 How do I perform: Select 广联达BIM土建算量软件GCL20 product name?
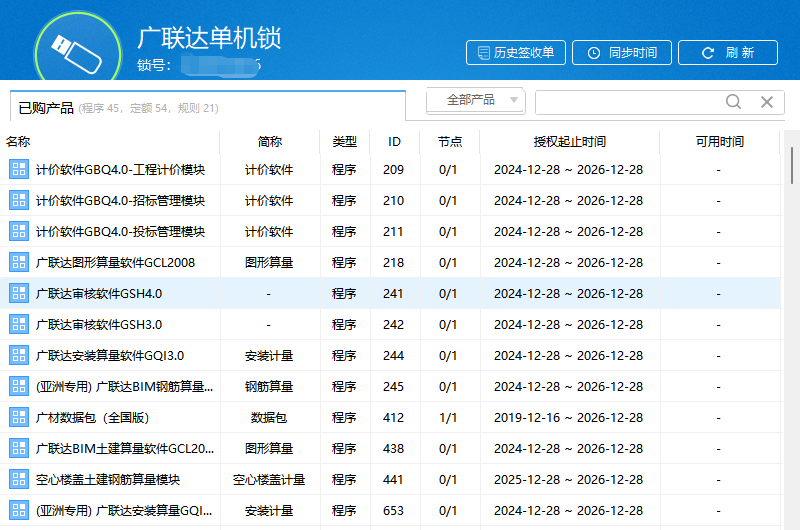[x=125, y=448]
